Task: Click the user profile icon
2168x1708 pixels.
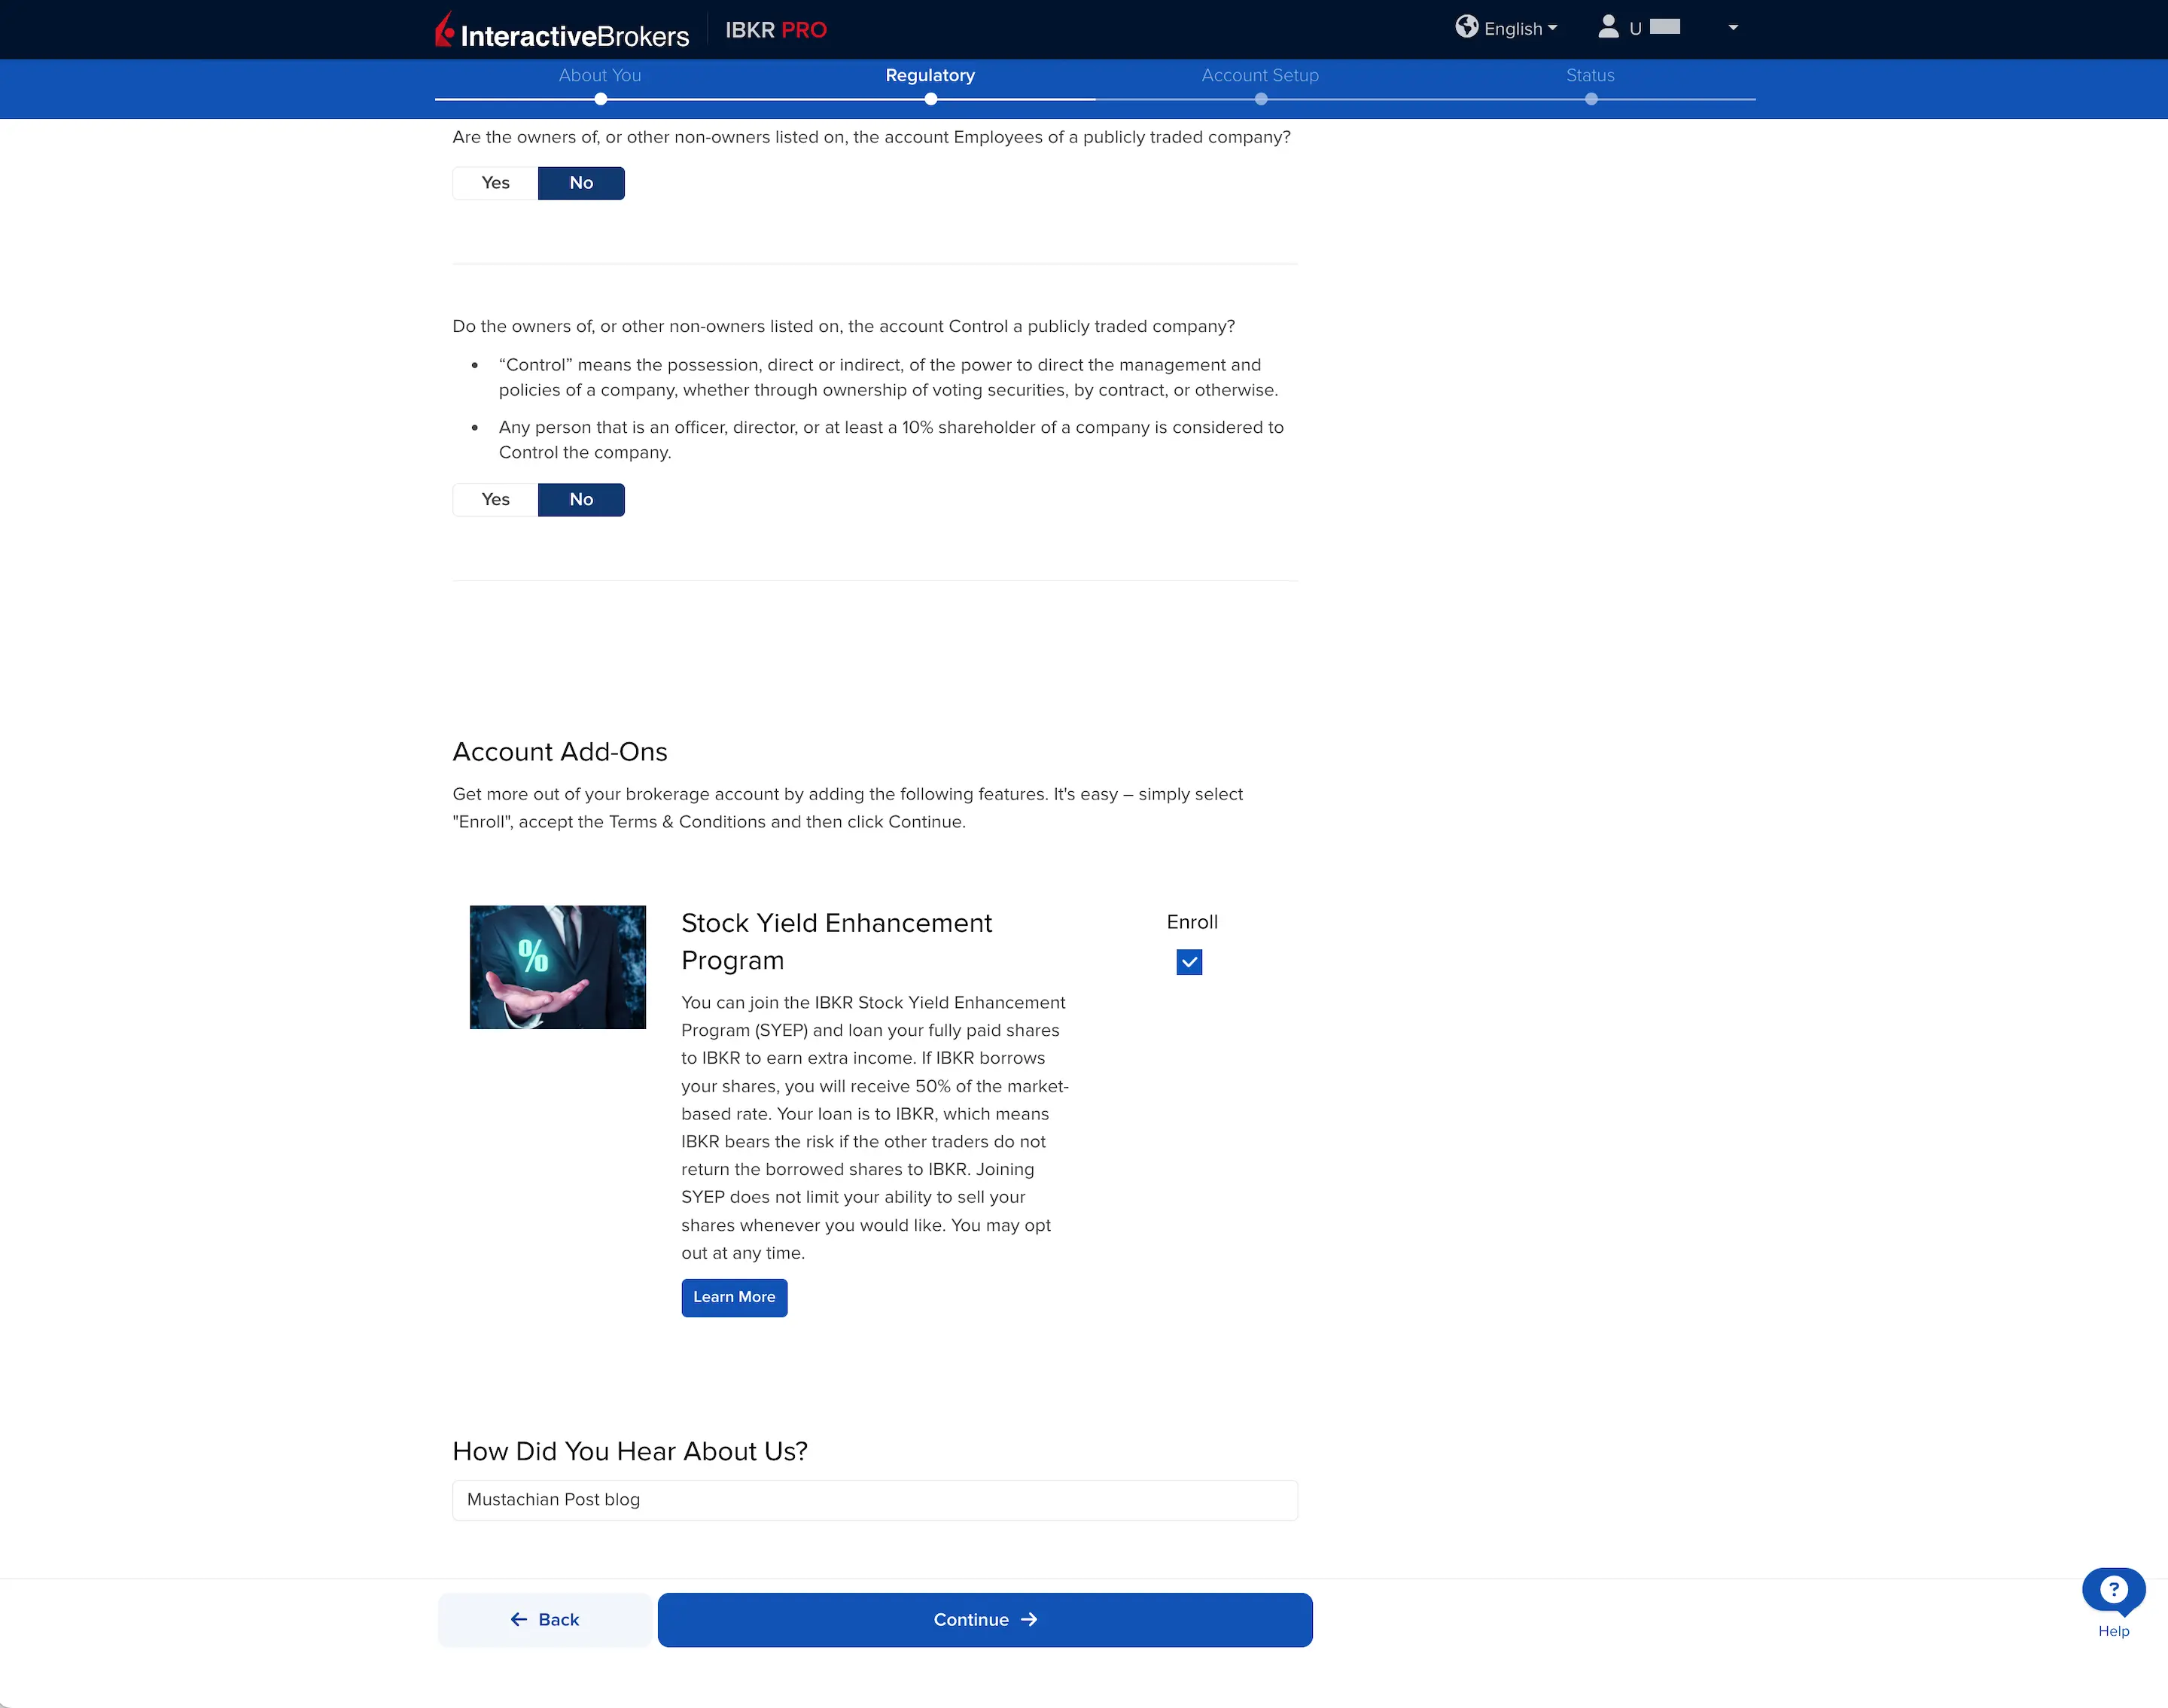Action: click(1607, 27)
